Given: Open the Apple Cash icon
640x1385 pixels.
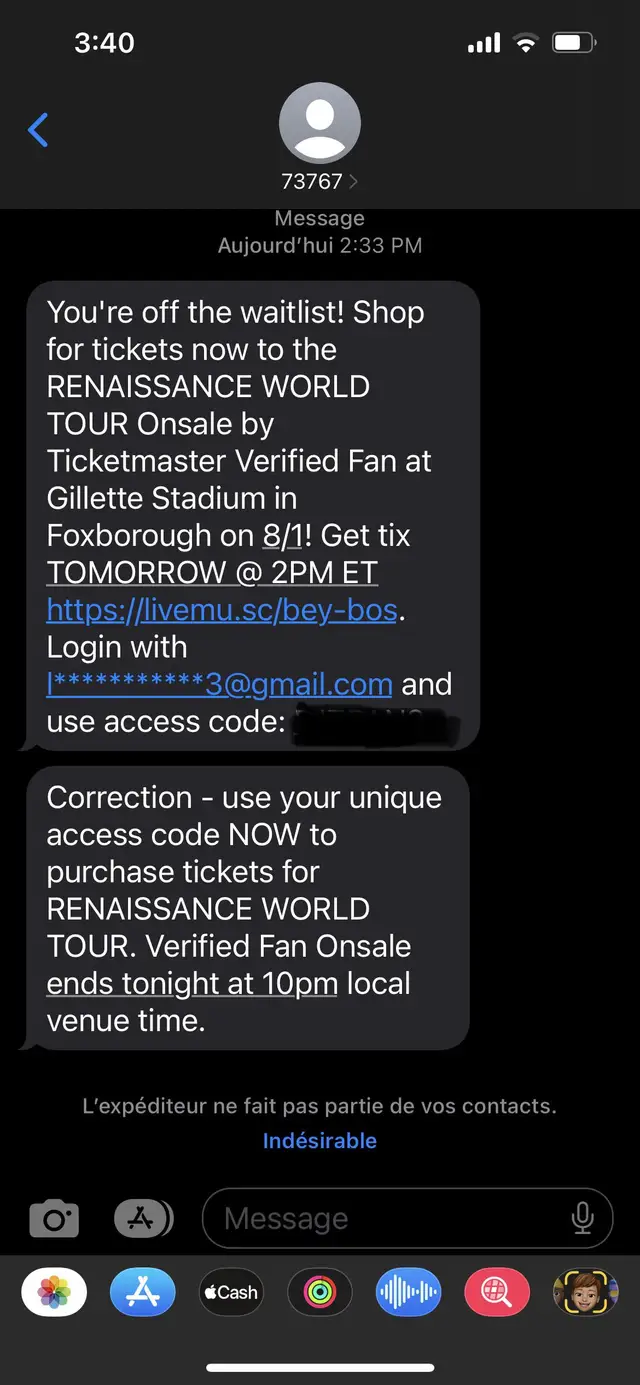Looking at the screenshot, I should (231, 1292).
